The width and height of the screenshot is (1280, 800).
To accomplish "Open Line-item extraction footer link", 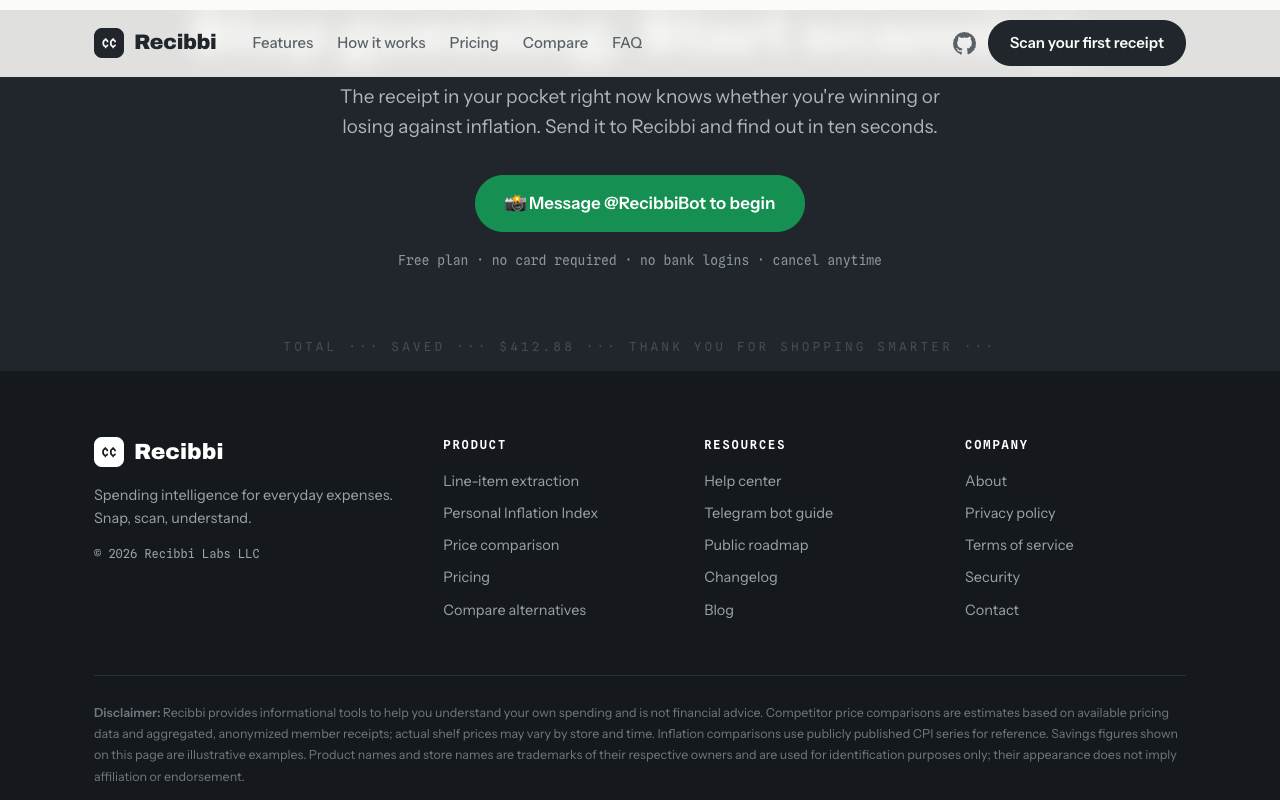I will 511,481.
